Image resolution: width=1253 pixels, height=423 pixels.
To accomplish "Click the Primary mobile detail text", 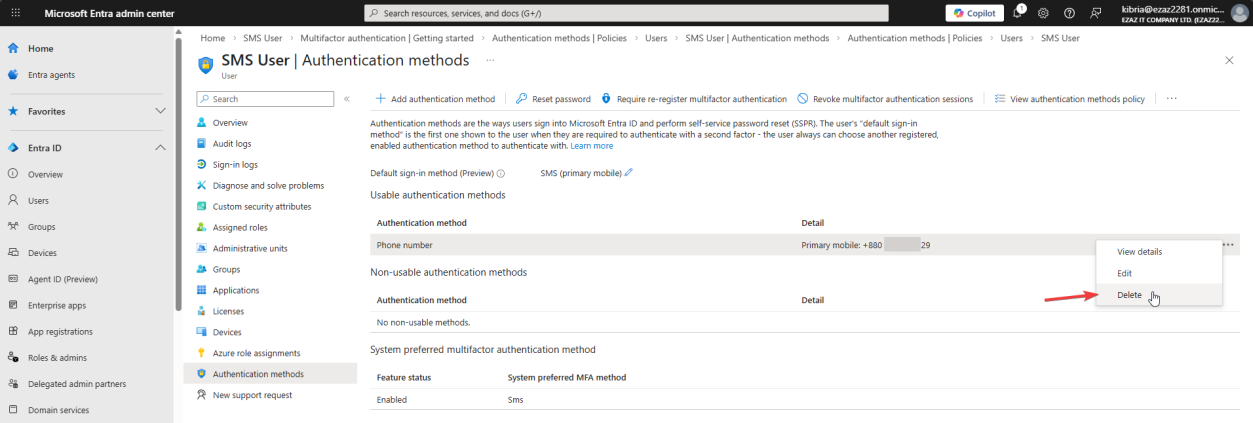I will tap(866, 244).
